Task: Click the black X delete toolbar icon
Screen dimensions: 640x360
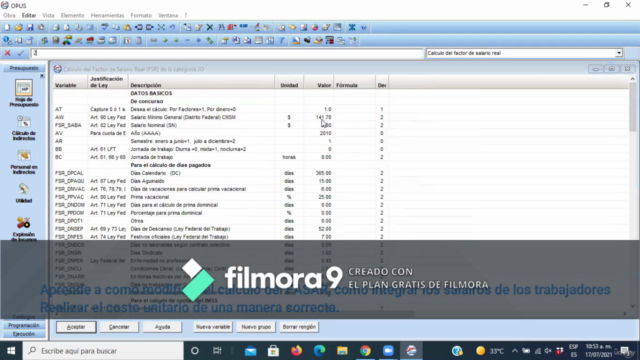Action: 209,27
